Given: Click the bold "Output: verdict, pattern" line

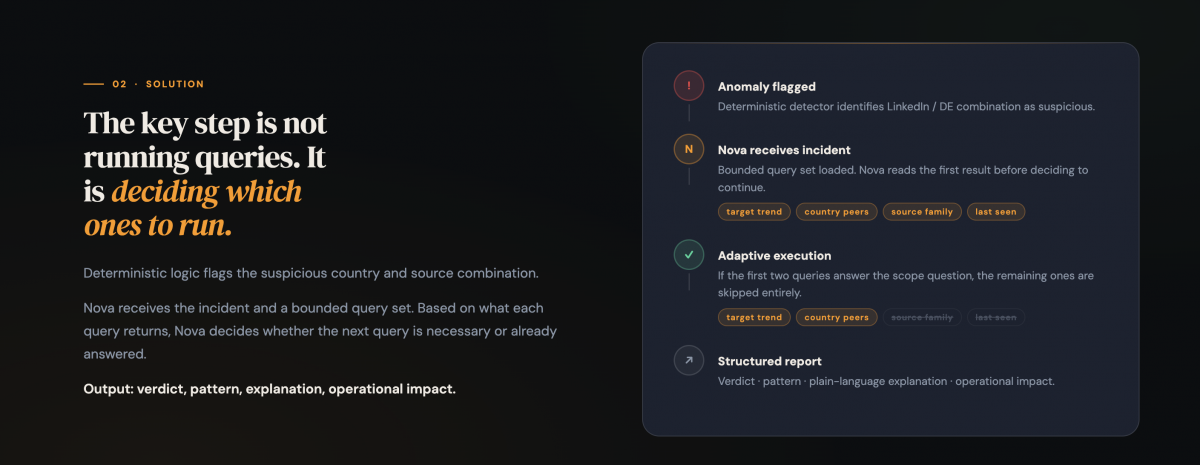Looking at the screenshot, I should click(269, 388).
